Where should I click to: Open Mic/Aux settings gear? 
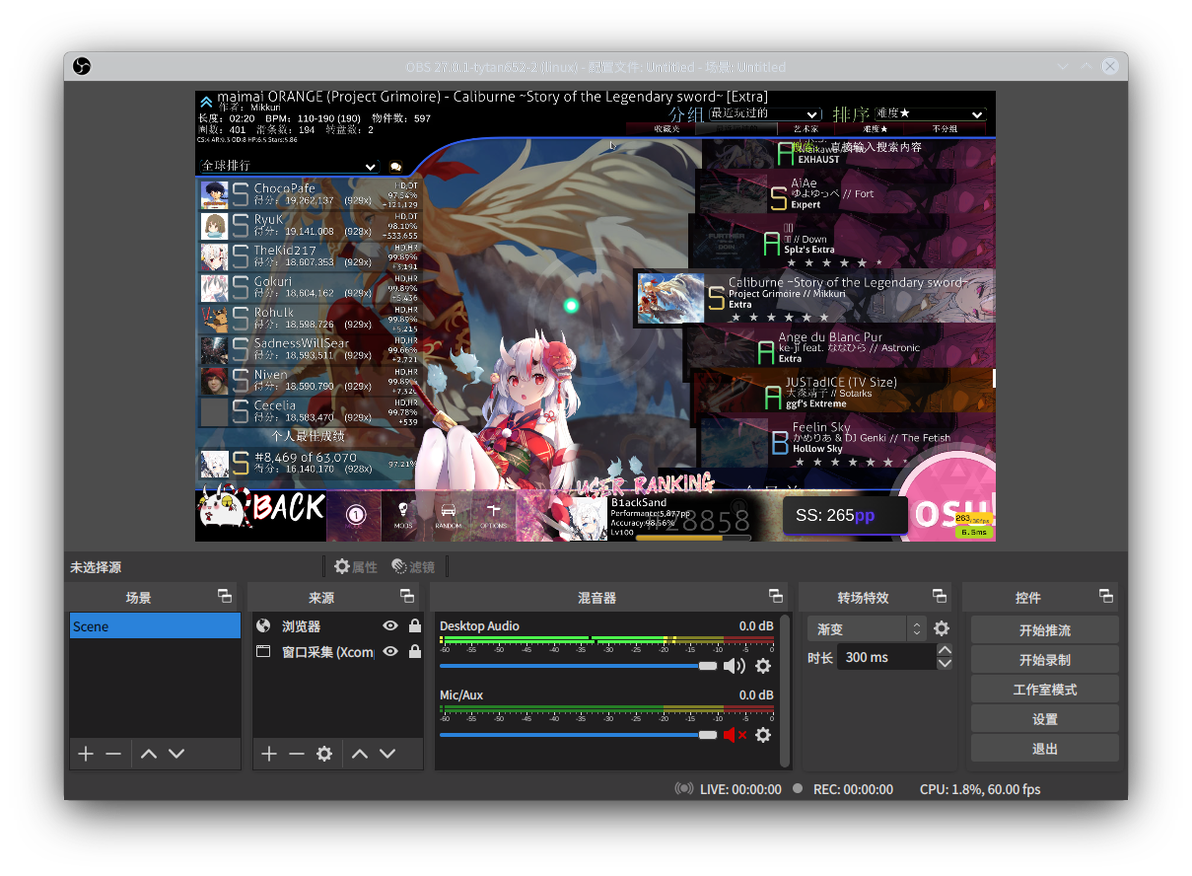762,735
